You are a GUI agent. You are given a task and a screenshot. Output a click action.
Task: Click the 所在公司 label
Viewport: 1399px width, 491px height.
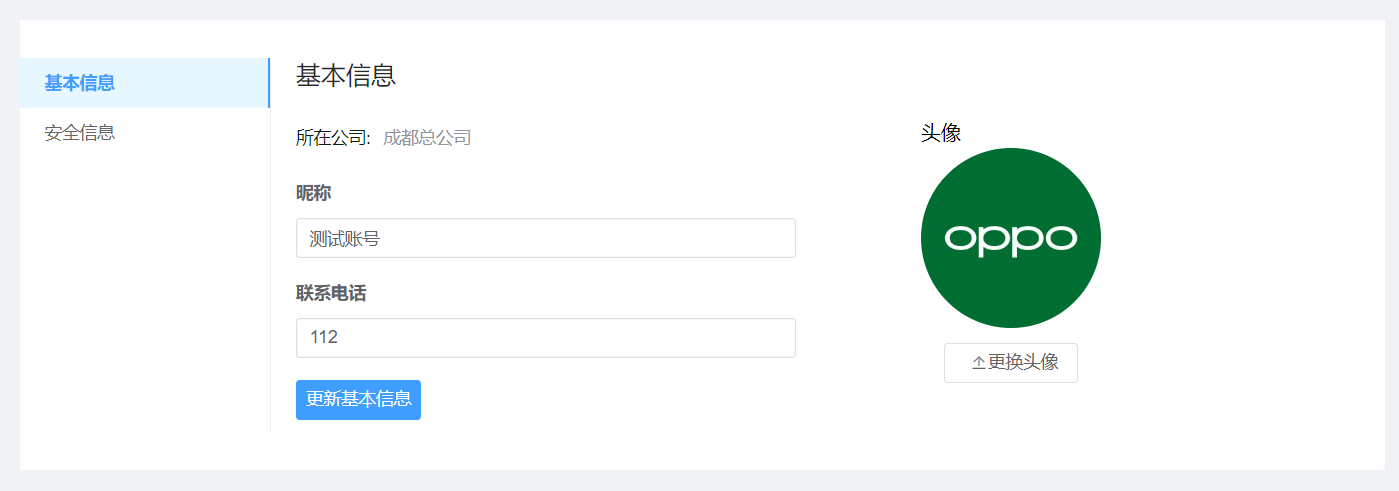(x=334, y=138)
